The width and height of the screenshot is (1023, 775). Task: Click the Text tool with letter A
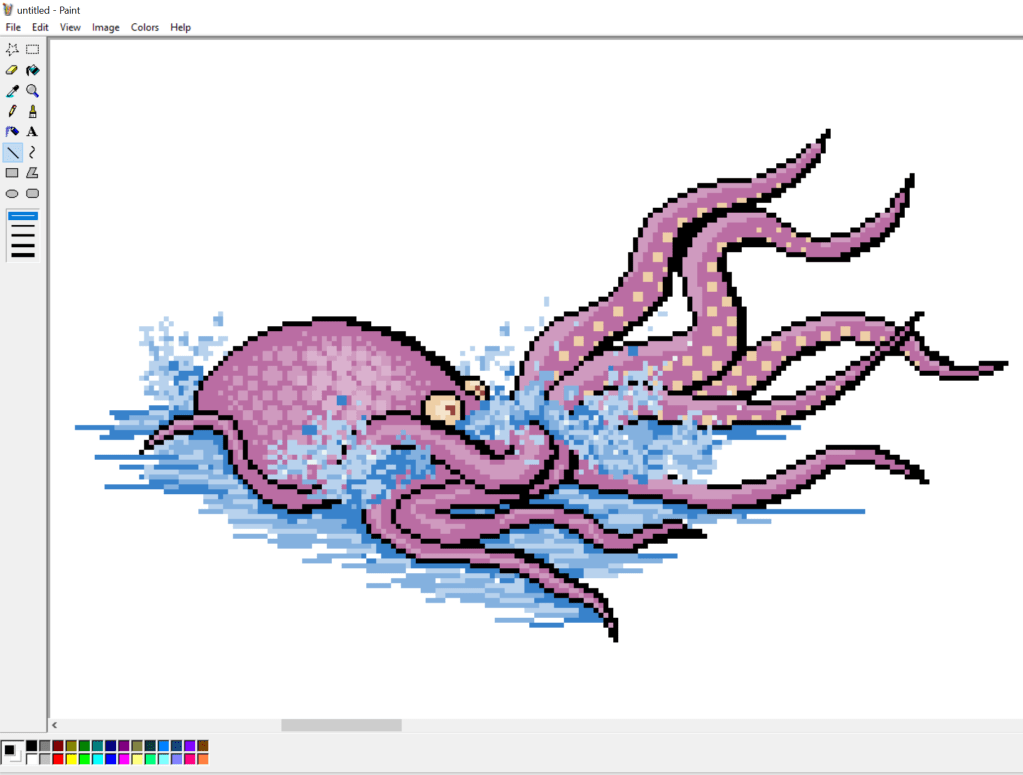(32, 132)
